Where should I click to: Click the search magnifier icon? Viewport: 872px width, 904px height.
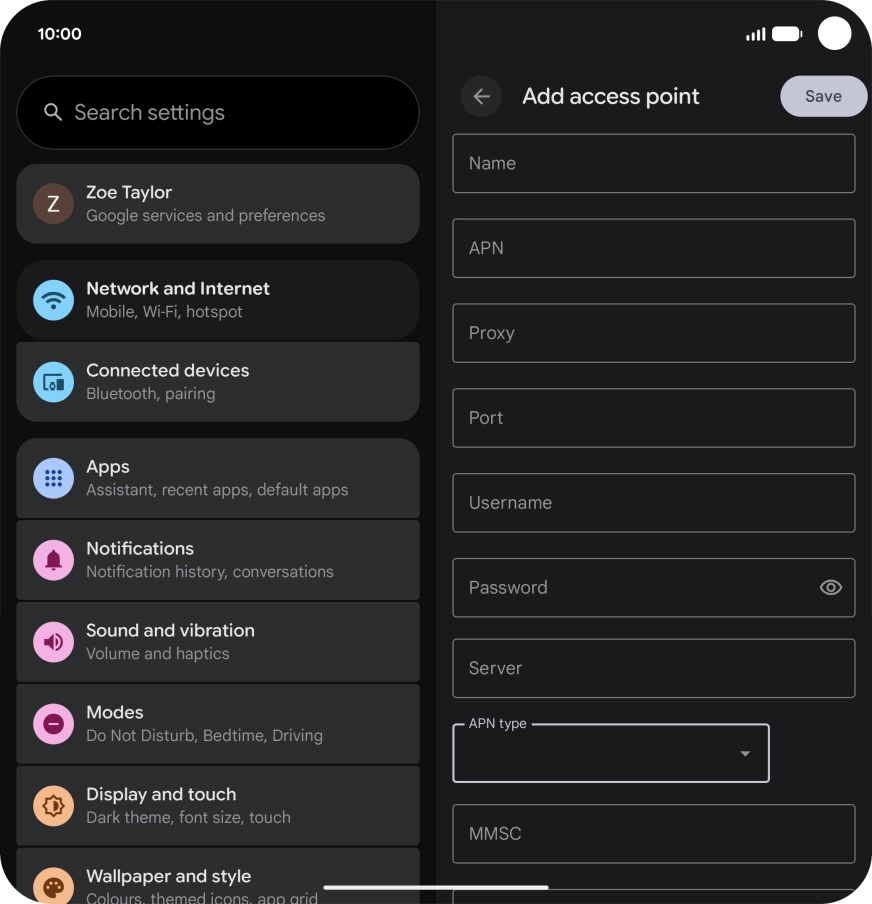[x=52, y=112]
